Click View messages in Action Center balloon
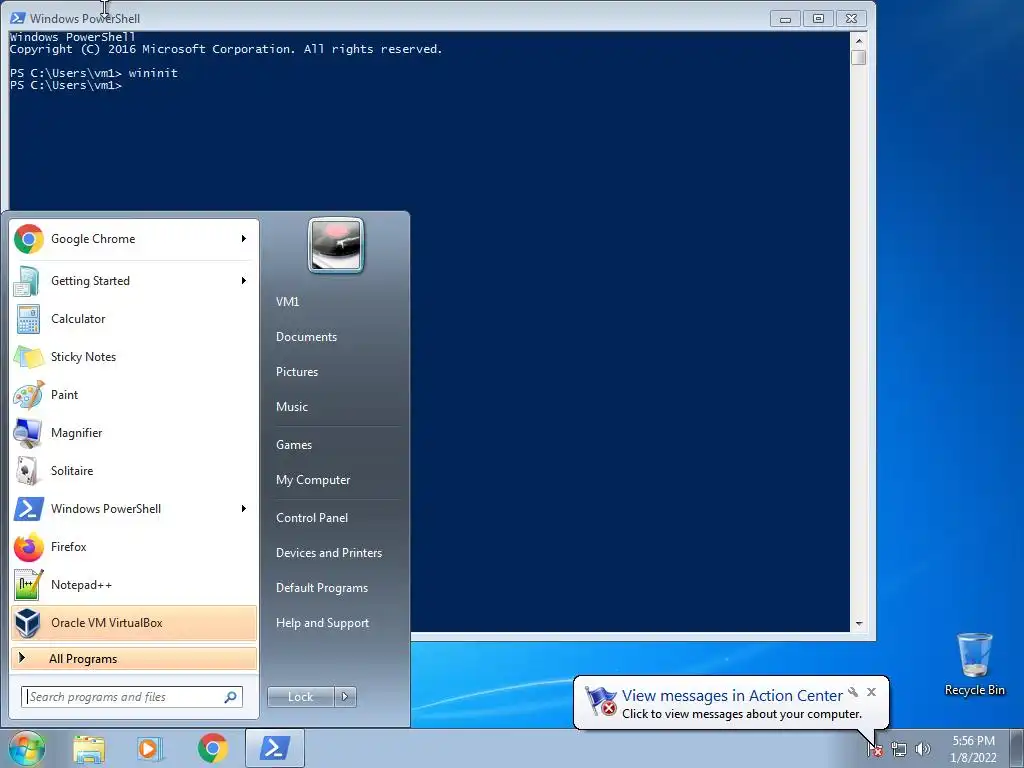This screenshot has height=768, width=1024. point(732,696)
